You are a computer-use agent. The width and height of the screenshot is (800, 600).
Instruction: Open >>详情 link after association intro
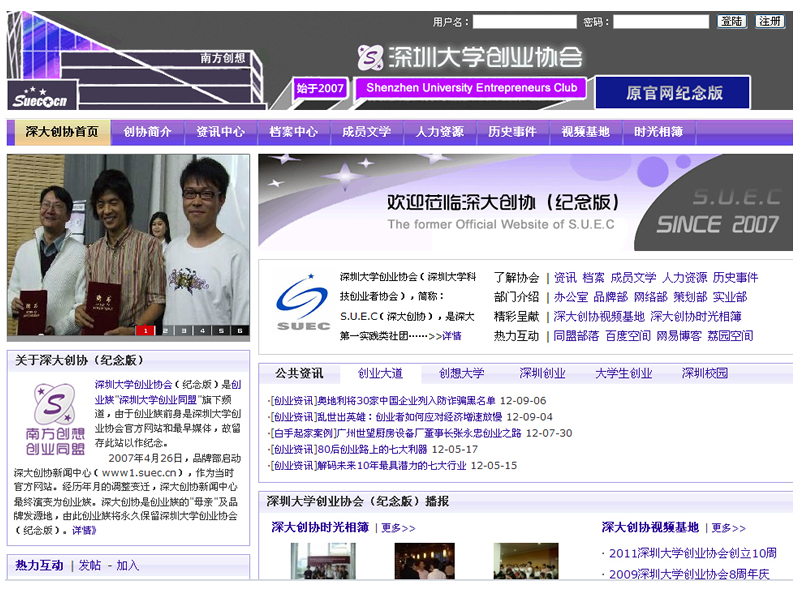click(445, 336)
